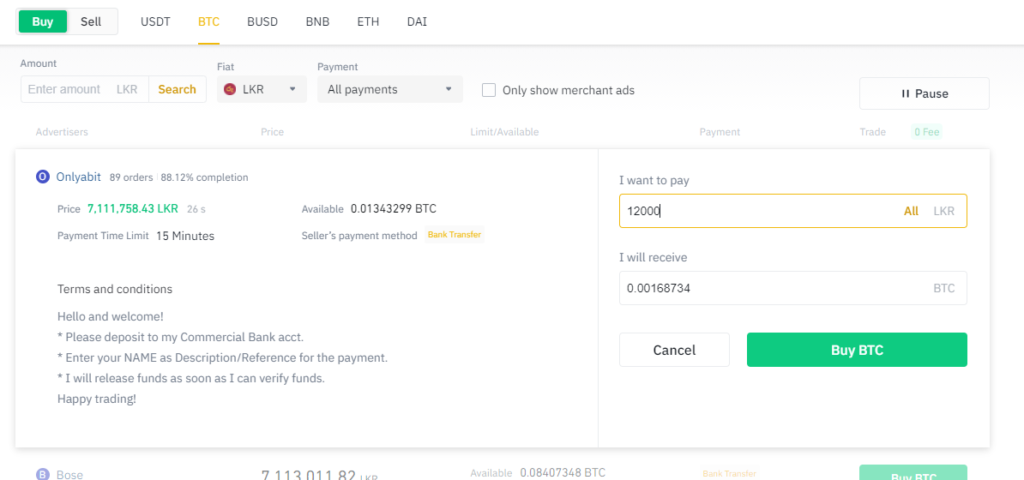The image size is (1024, 480).
Task: Open the LKR fiat dropdown
Action: click(262, 89)
